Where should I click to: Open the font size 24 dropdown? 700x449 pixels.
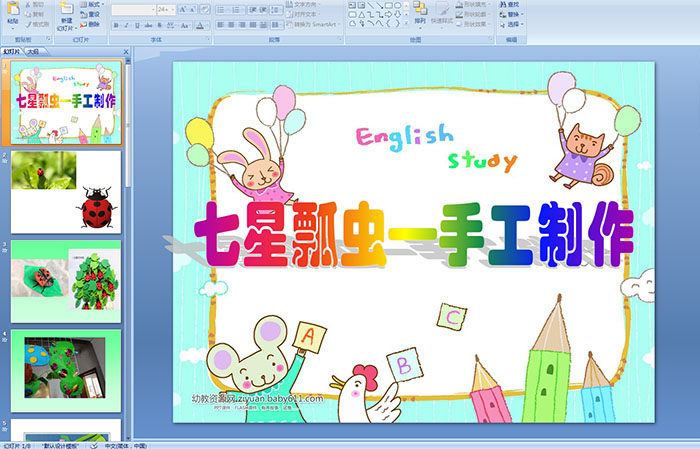(167, 9)
